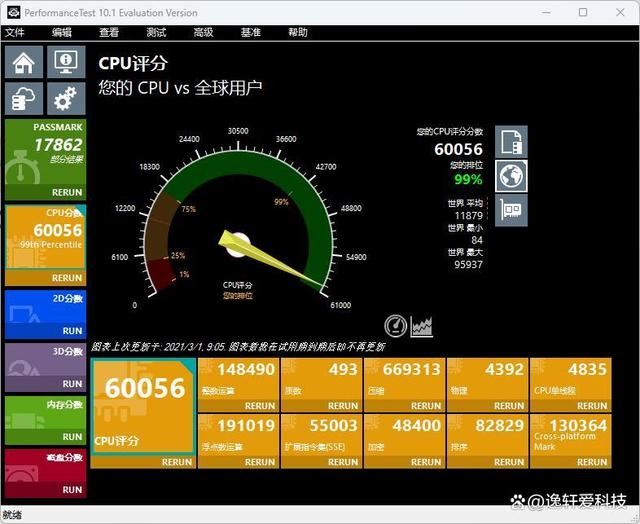Screen dimensions: 640x524
Task: Click the document report icon beside CPU score
Action: point(511,141)
